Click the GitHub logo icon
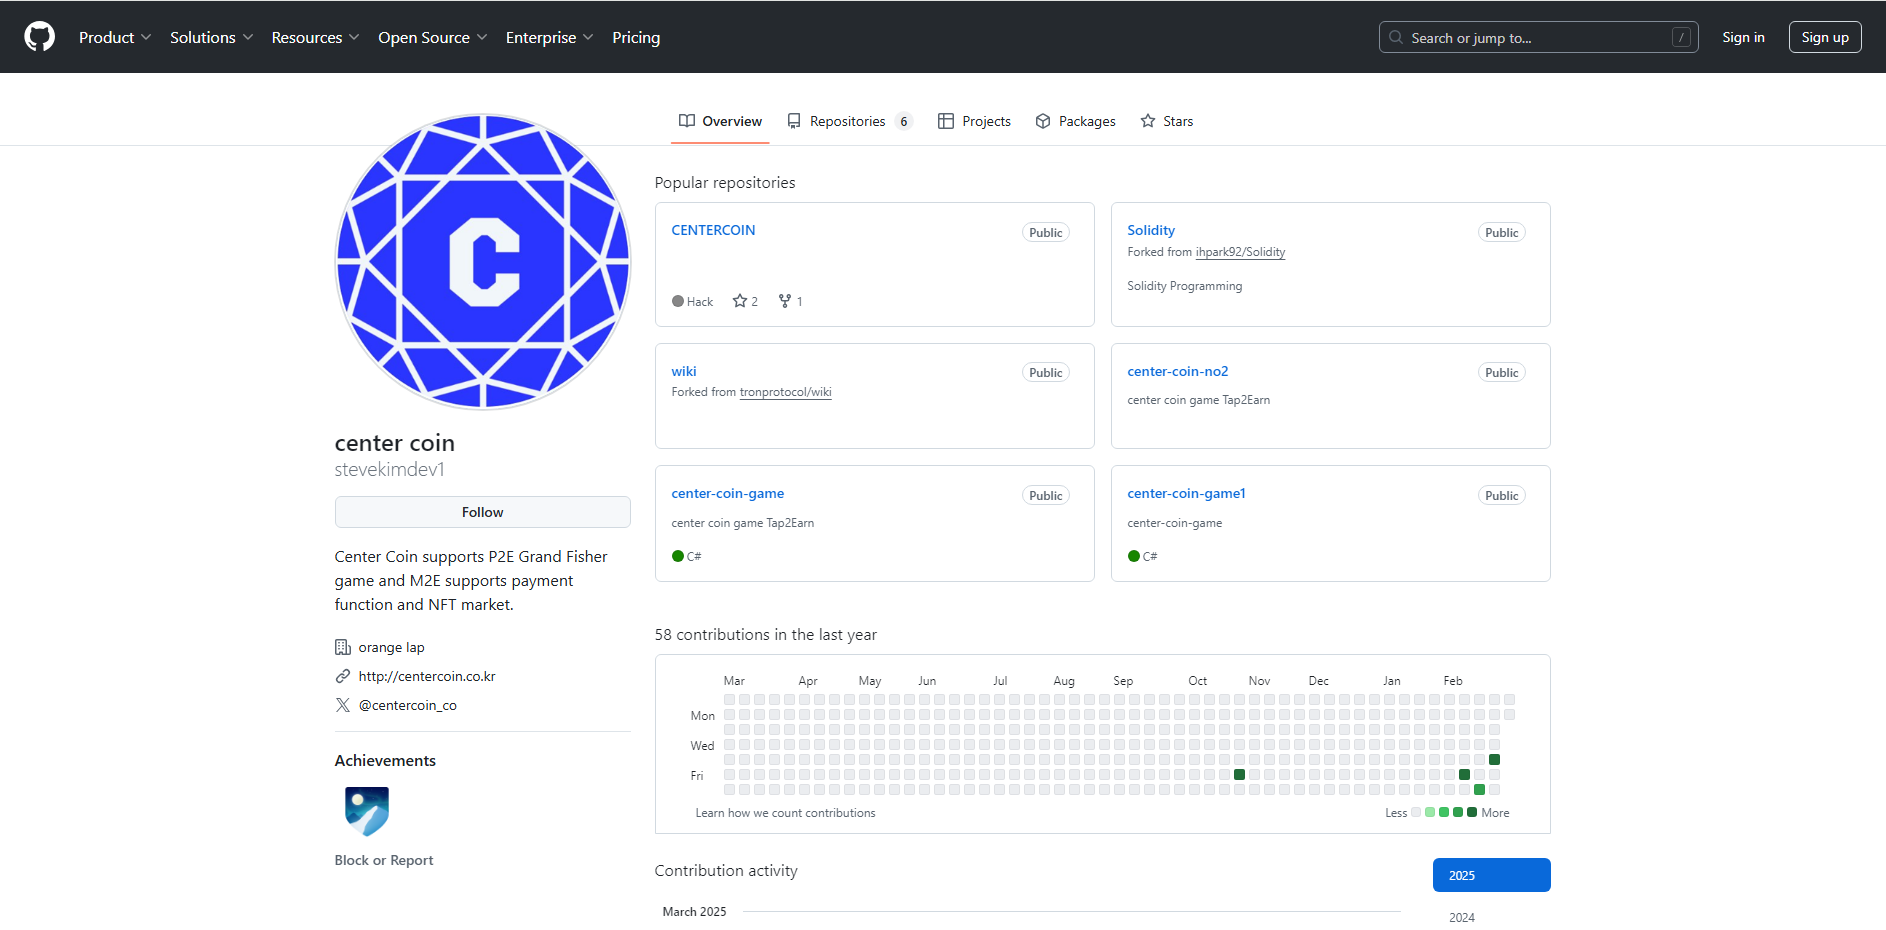 tap(40, 37)
